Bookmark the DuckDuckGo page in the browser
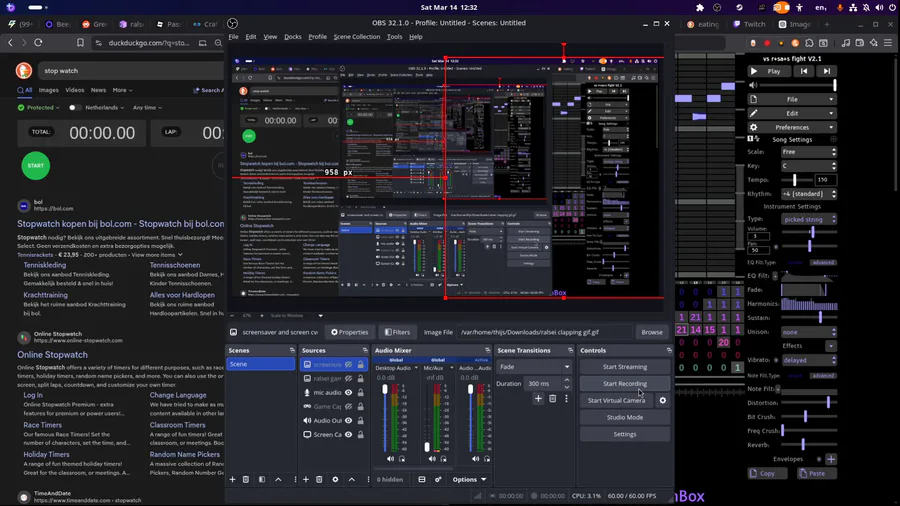The width and height of the screenshot is (900, 506). click(80, 43)
